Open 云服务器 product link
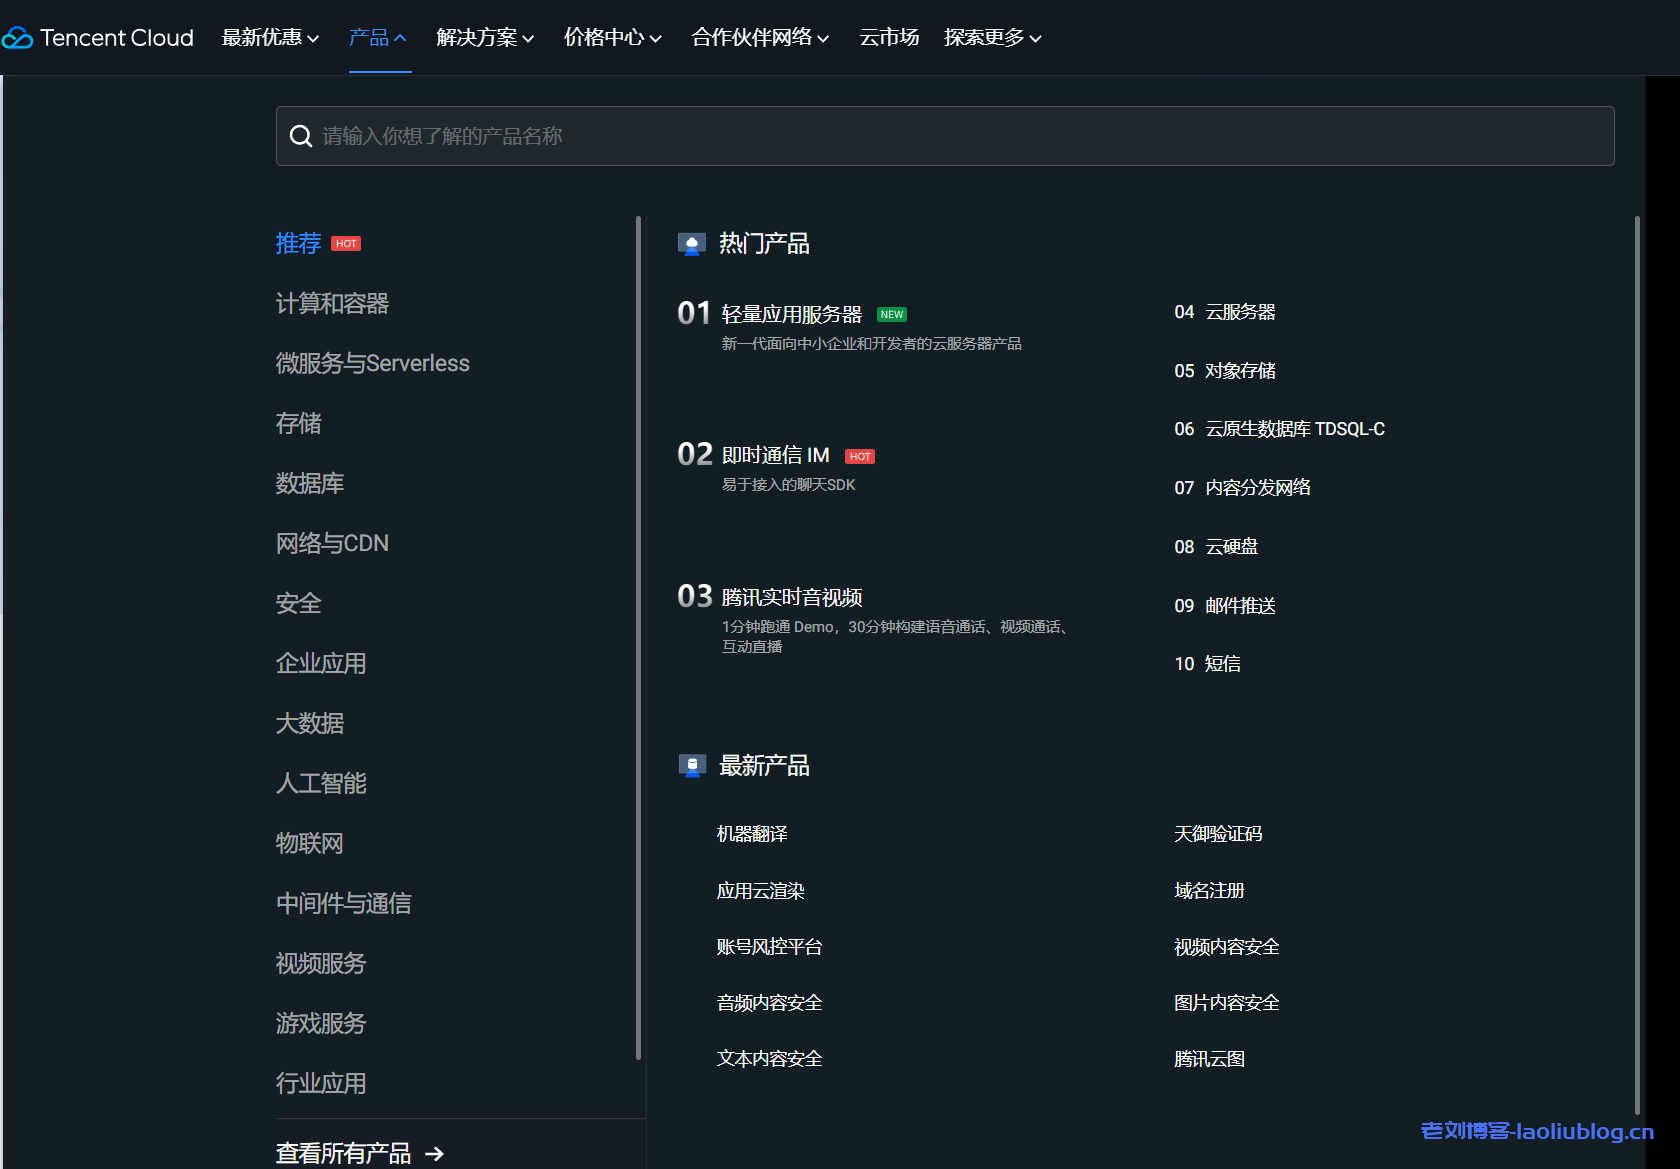Image resolution: width=1680 pixels, height=1169 pixels. 1240,312
